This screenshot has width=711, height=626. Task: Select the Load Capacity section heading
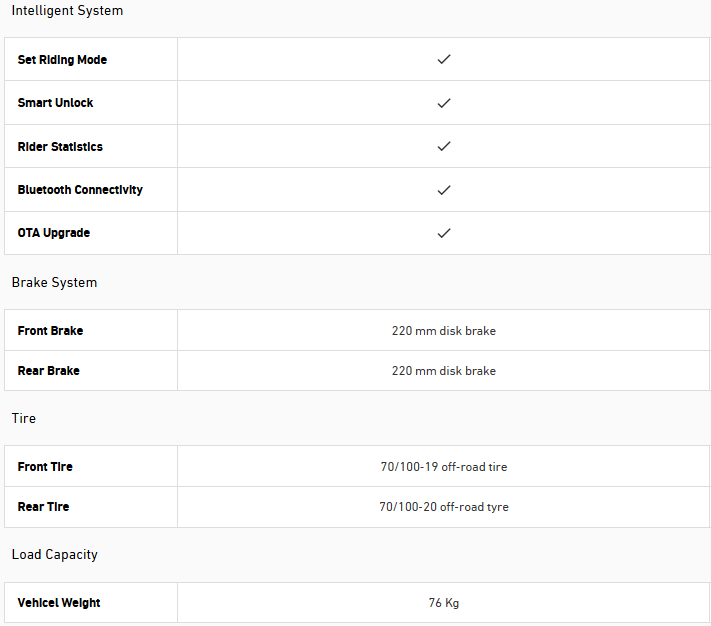coord(54,554)
